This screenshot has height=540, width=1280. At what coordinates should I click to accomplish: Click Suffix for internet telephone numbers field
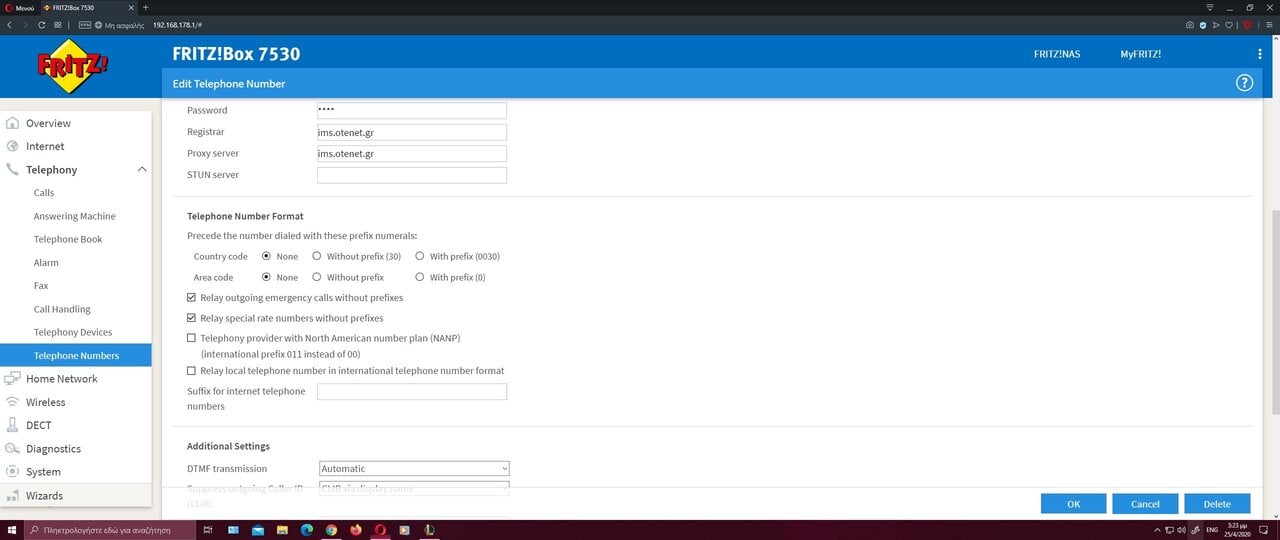click(x=412, y=392)
